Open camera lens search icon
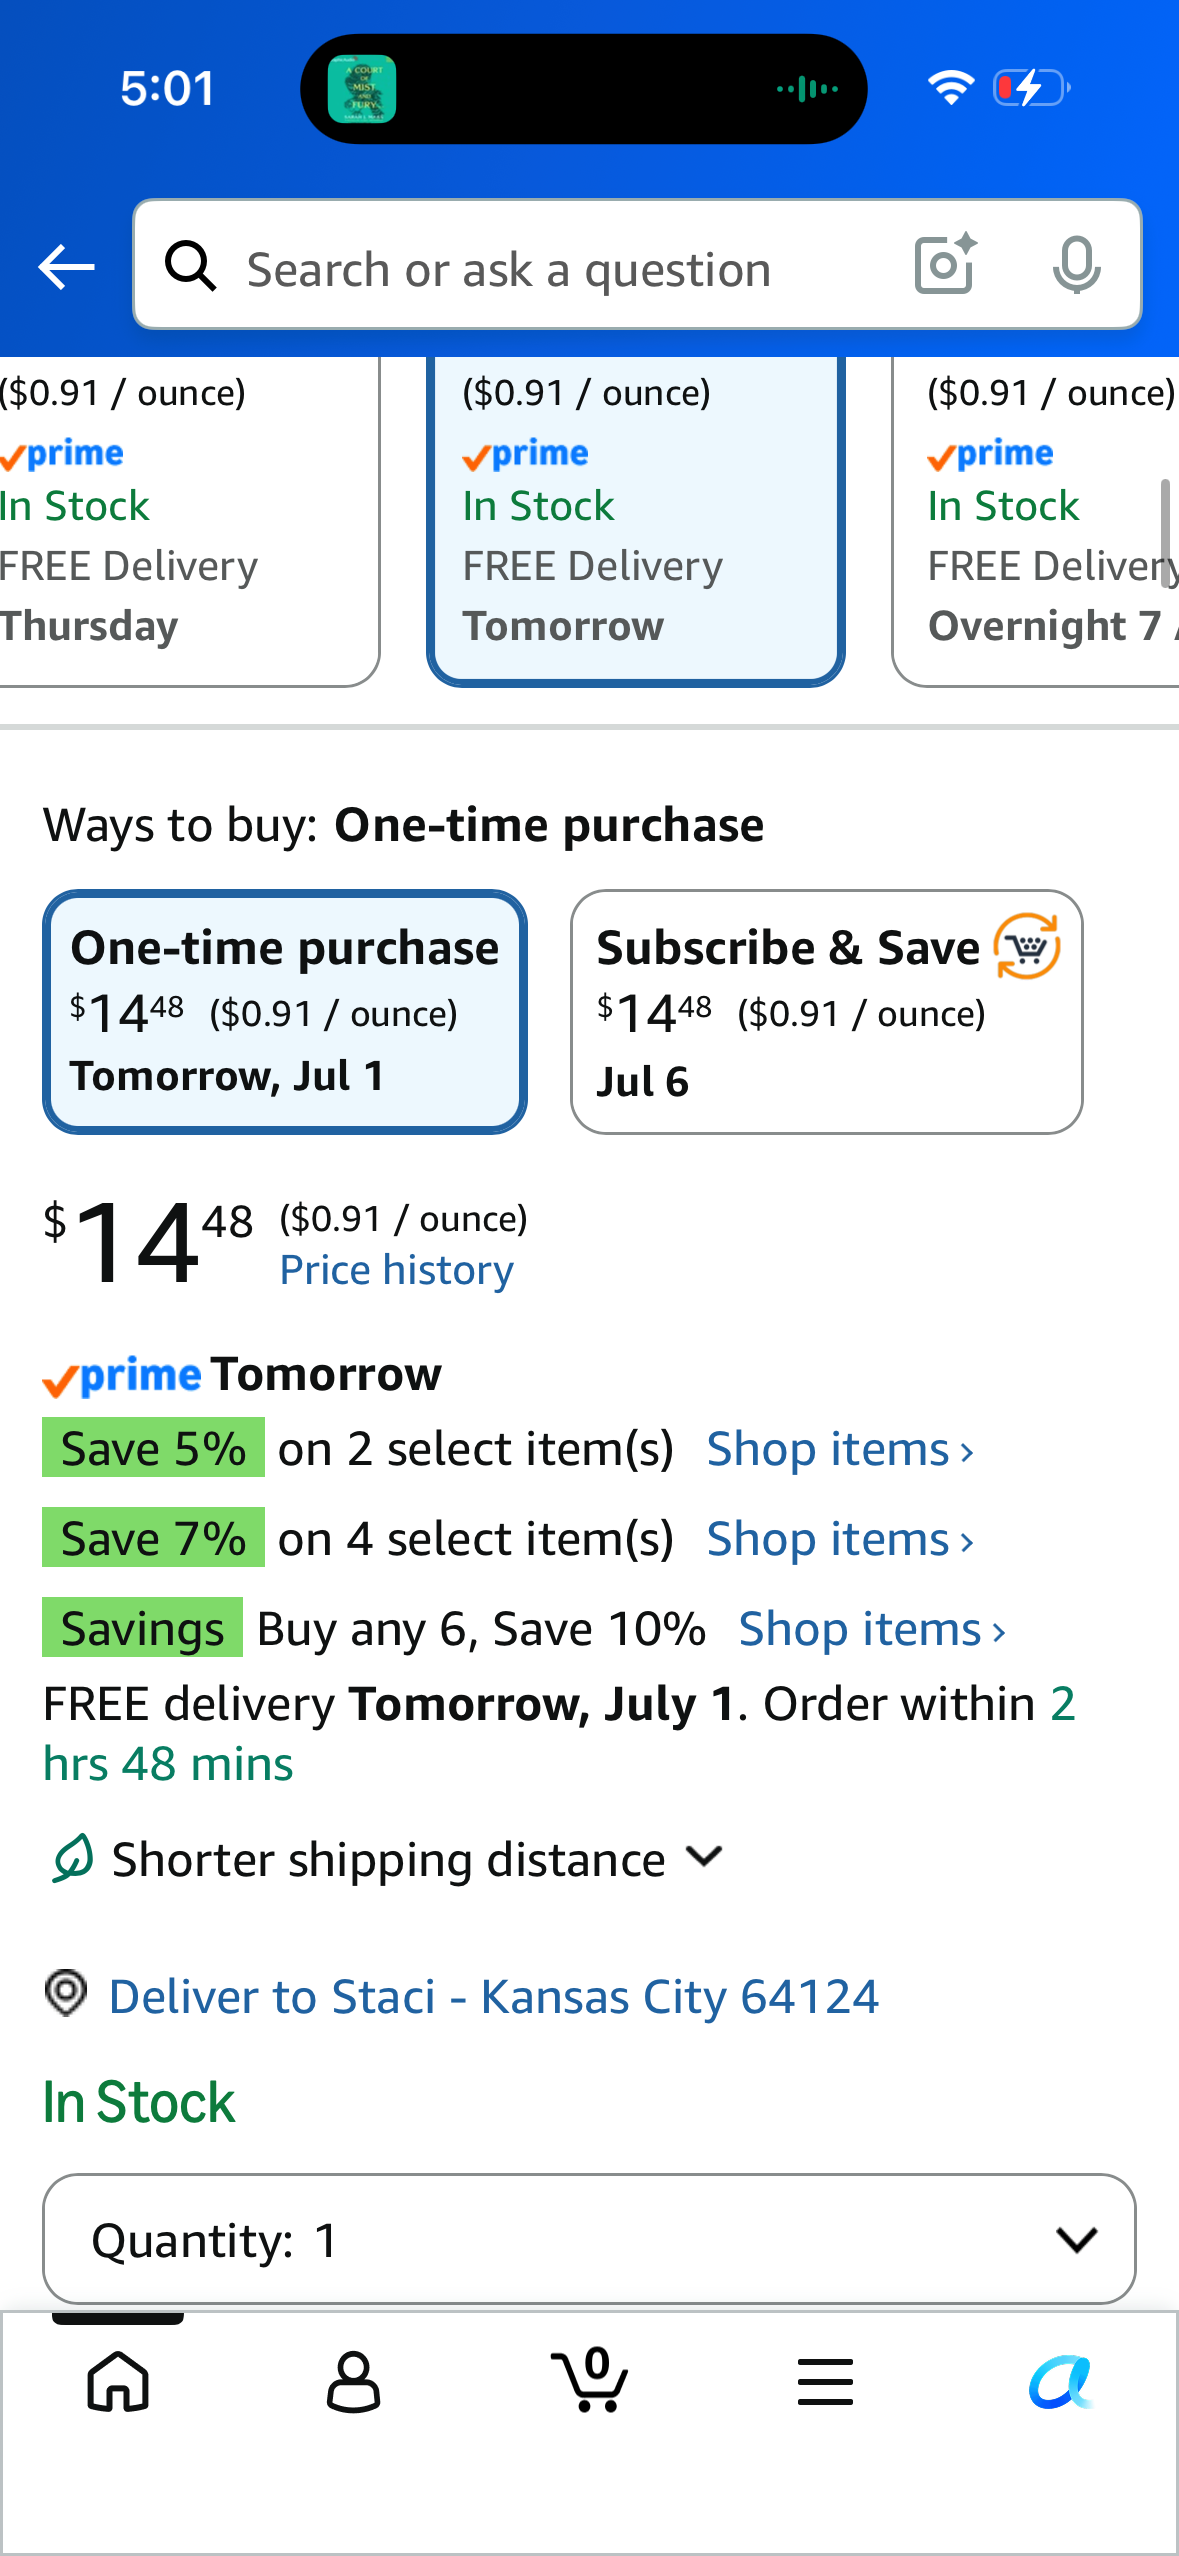 click(x=945, y=264)
